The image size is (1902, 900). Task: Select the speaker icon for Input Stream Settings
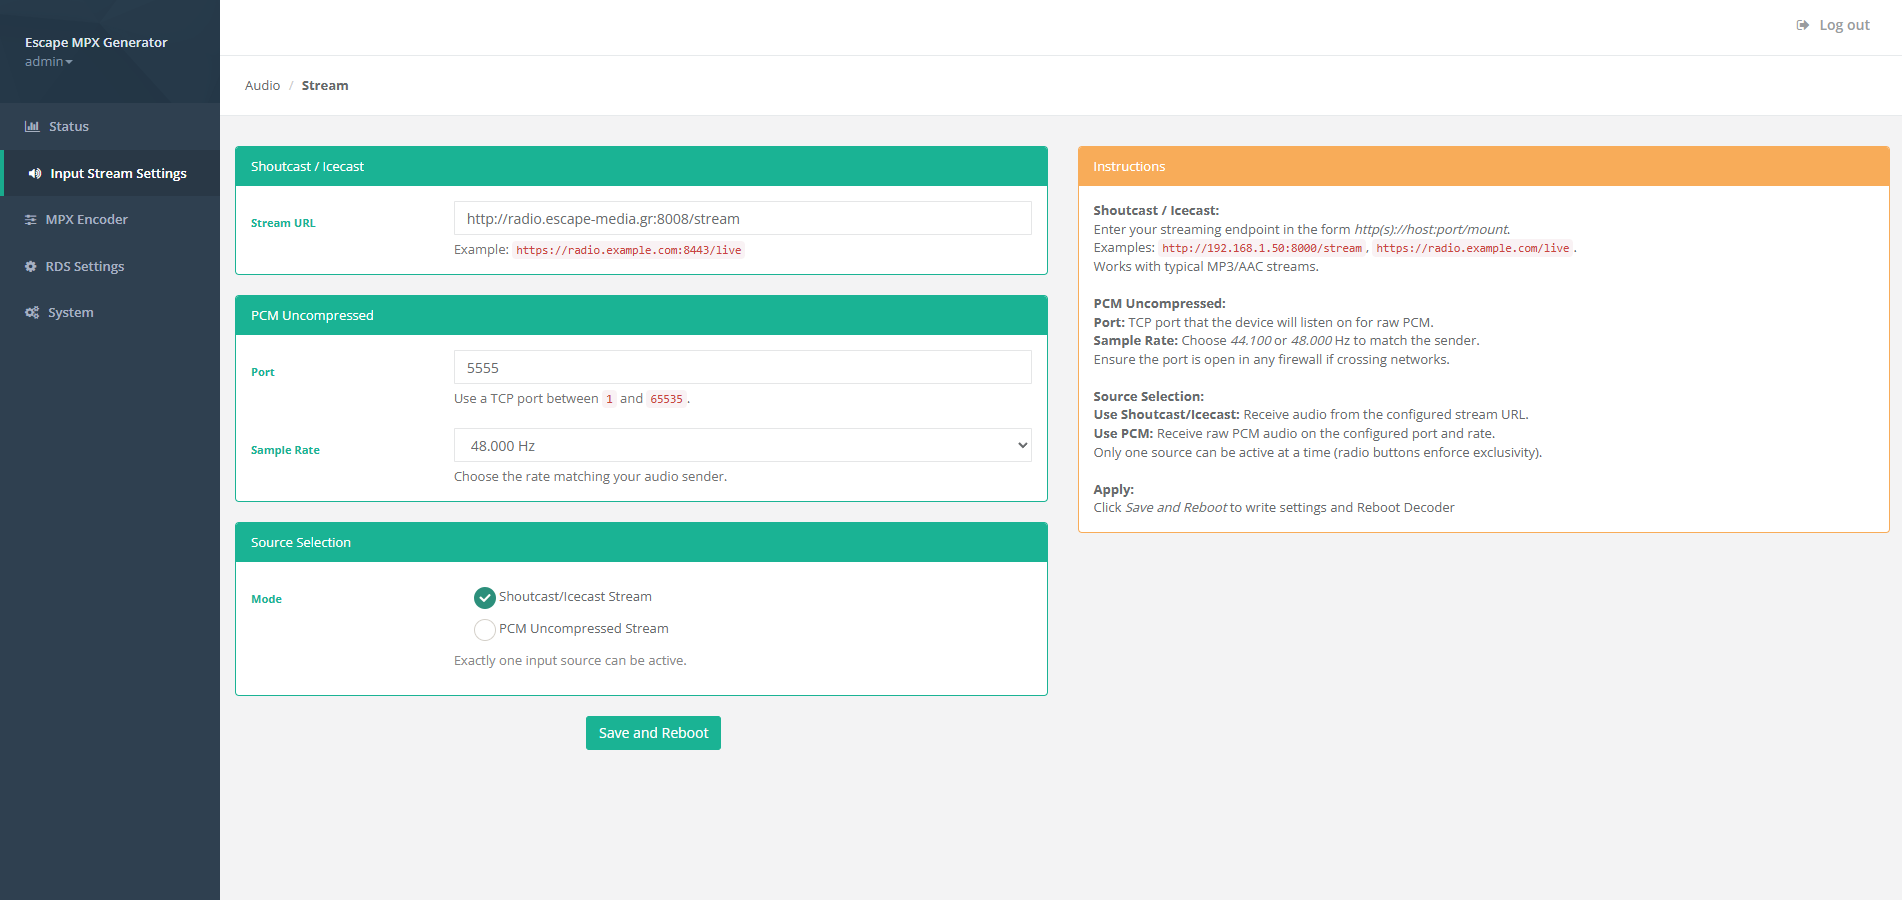(34, 173)
